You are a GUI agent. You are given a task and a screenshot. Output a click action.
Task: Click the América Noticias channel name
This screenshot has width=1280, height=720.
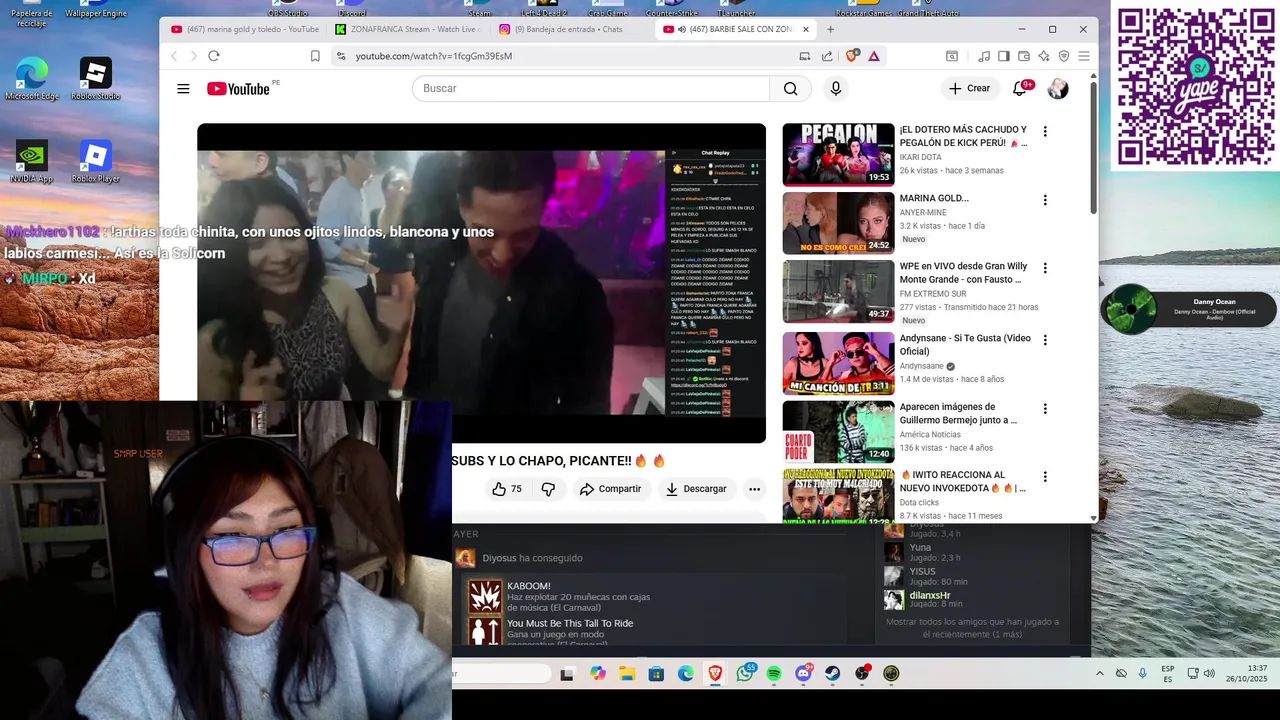[930, 435]
